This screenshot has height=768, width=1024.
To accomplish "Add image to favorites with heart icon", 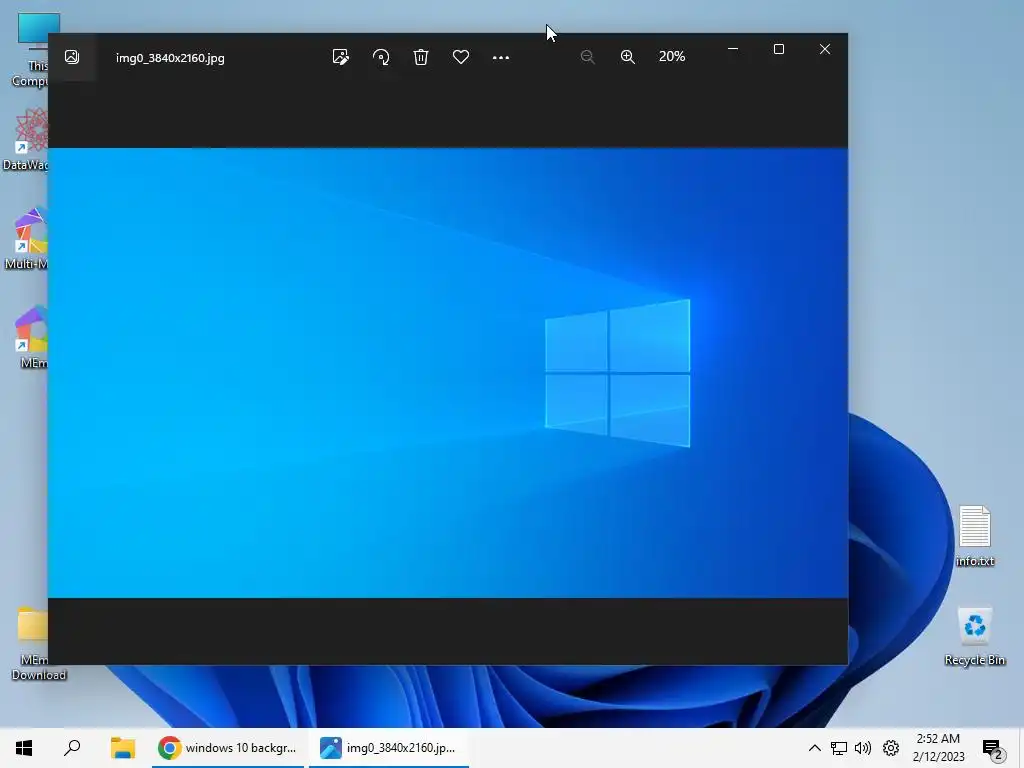I will point(461,57).
